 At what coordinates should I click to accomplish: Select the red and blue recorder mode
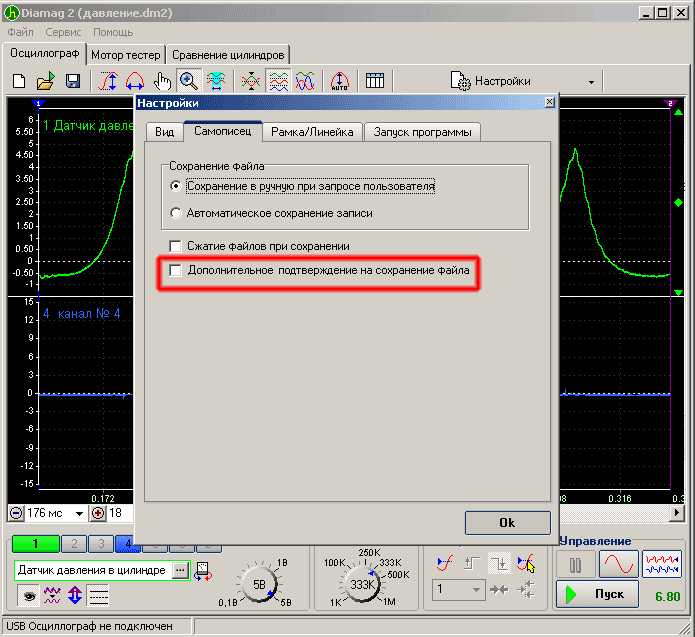662,564
